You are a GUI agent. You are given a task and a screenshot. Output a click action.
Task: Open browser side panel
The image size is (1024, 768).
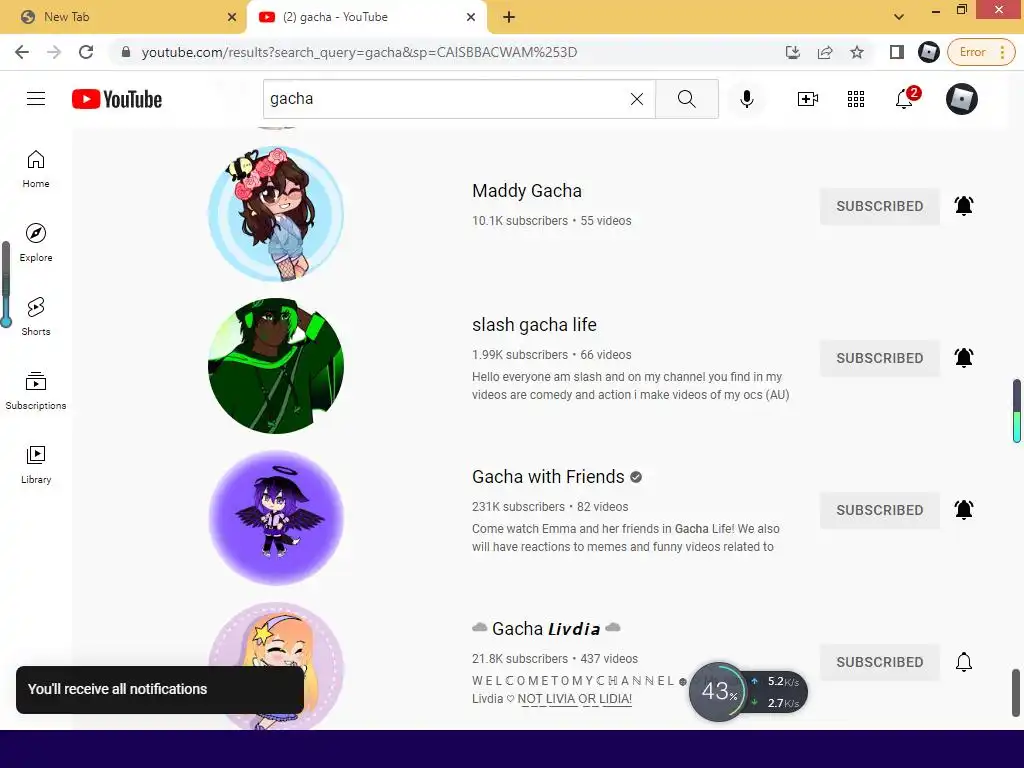(897, 52)
